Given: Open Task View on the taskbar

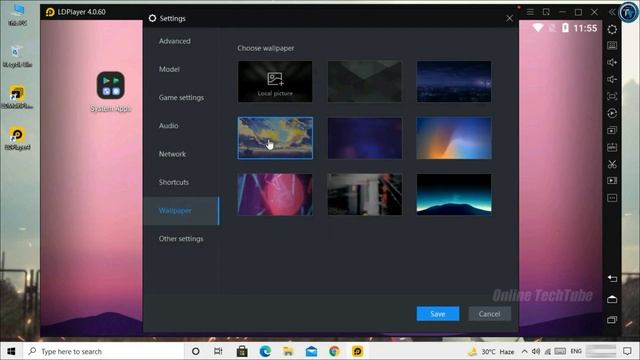Looking at the screenshot, I should point(218,351).
